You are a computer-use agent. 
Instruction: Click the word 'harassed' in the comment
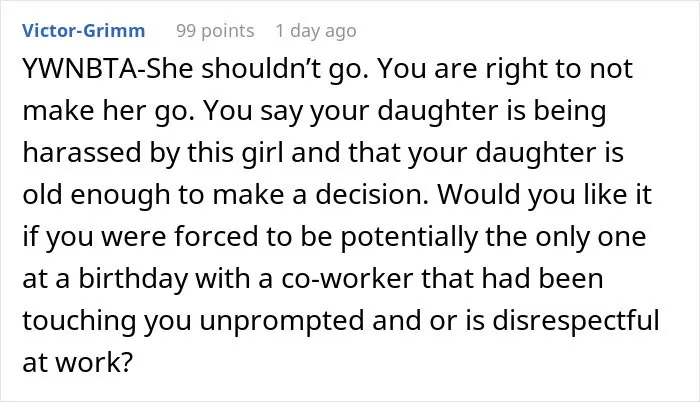click(x=82, y=152)
